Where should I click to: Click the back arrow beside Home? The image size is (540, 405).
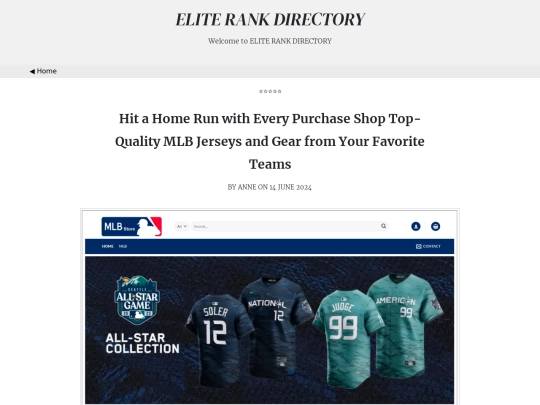click(x=32, y=71)
